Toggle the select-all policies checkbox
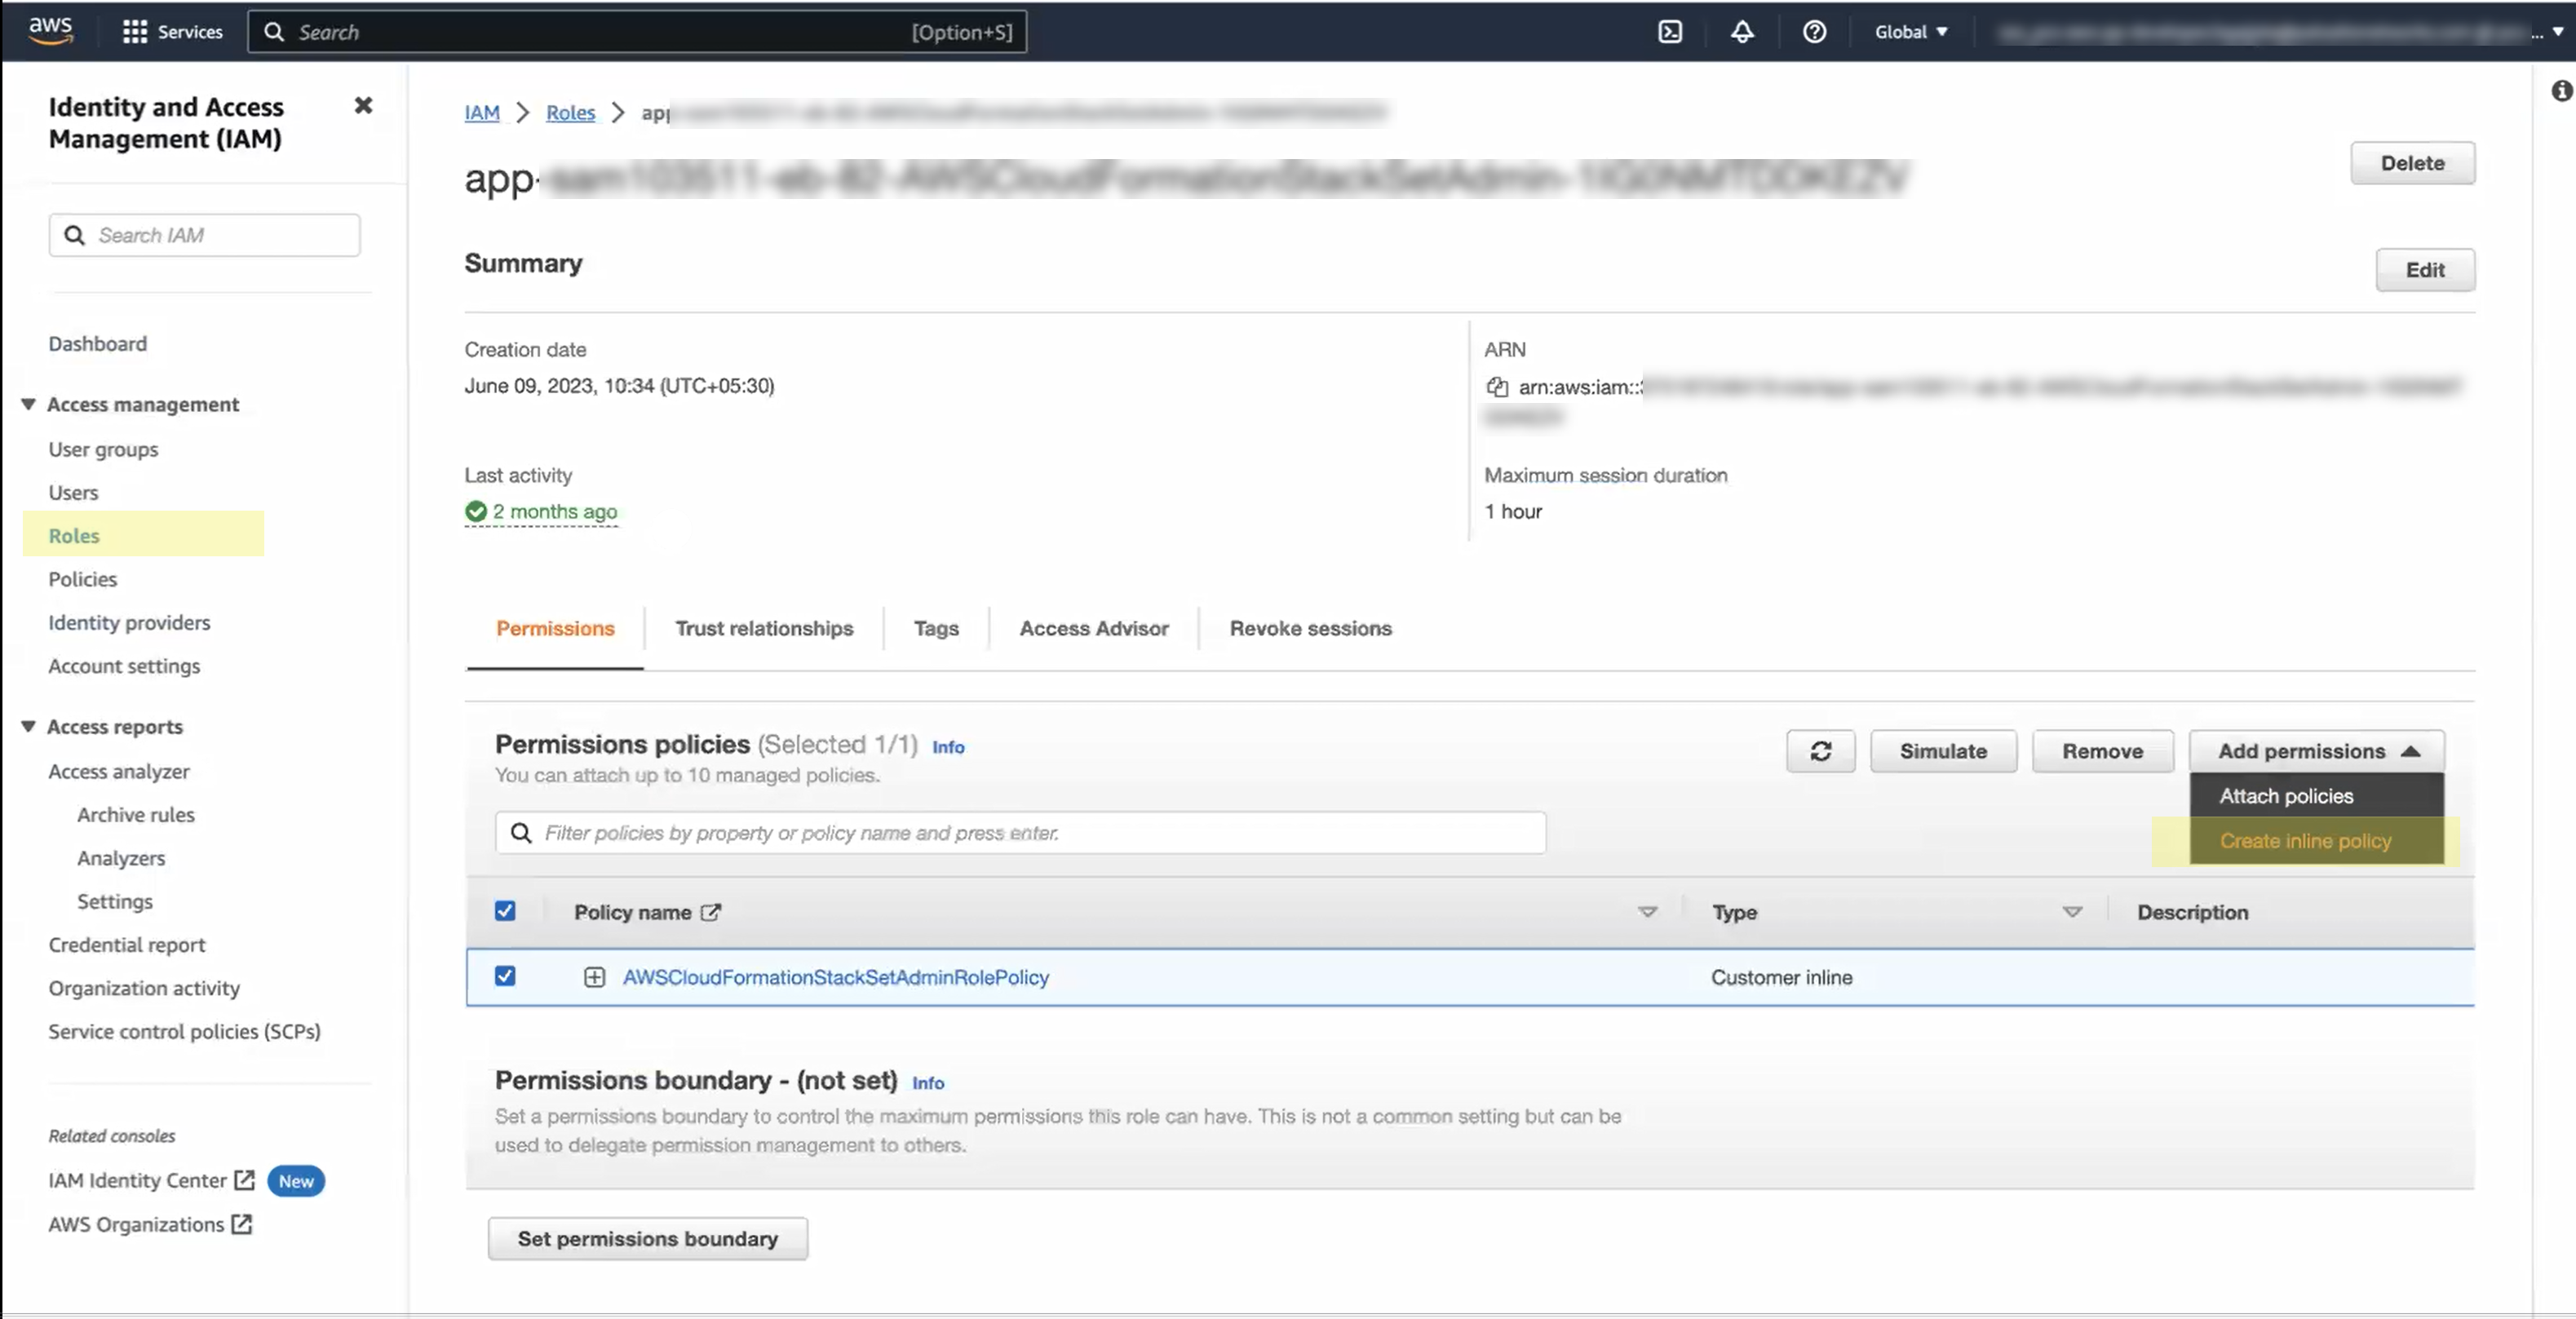This screenshot has height=1319, width=2576. pyautogui.click(x=505, y=911)
